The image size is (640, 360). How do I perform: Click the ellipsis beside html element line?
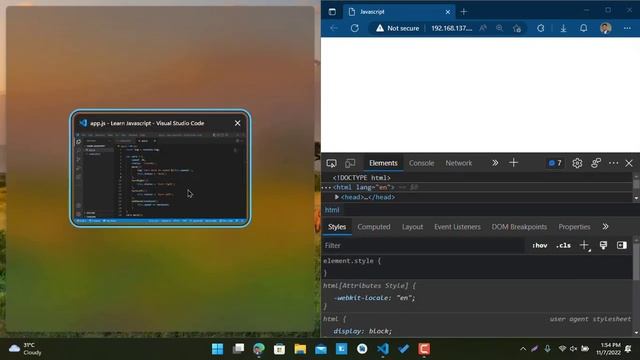(x=326, y=187)
